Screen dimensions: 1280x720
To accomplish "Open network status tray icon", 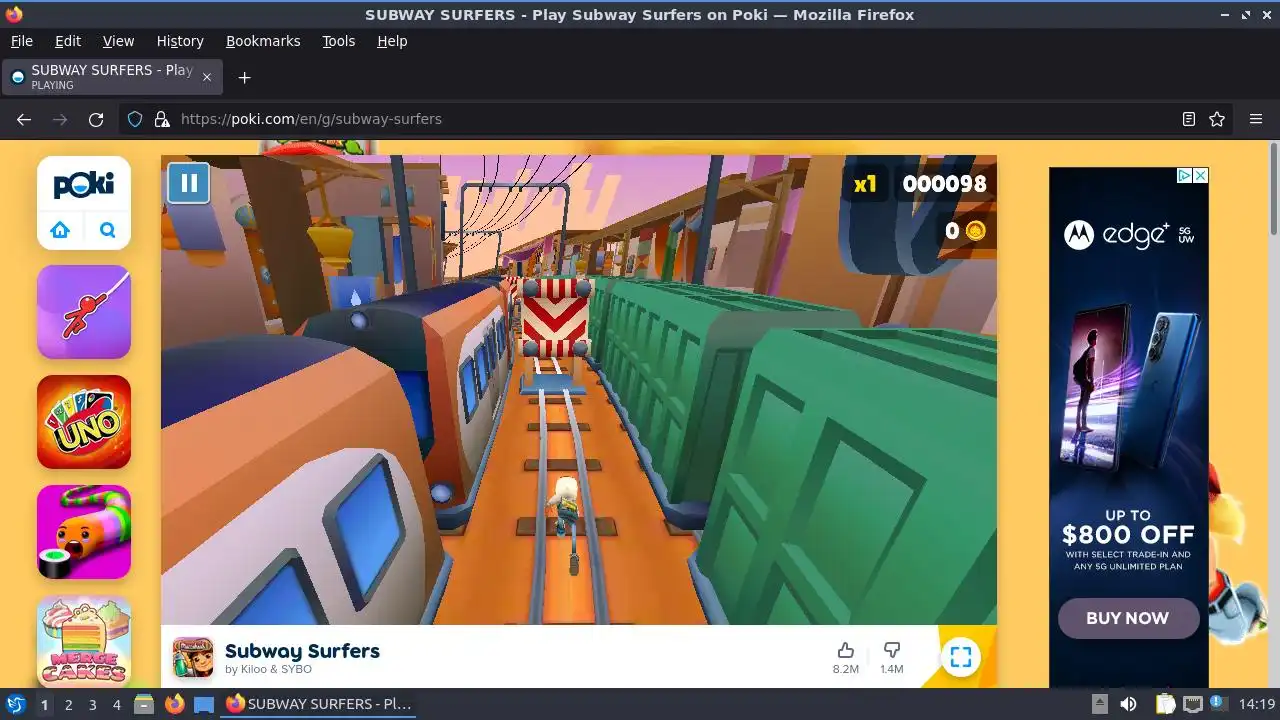I will [1192, 704].
